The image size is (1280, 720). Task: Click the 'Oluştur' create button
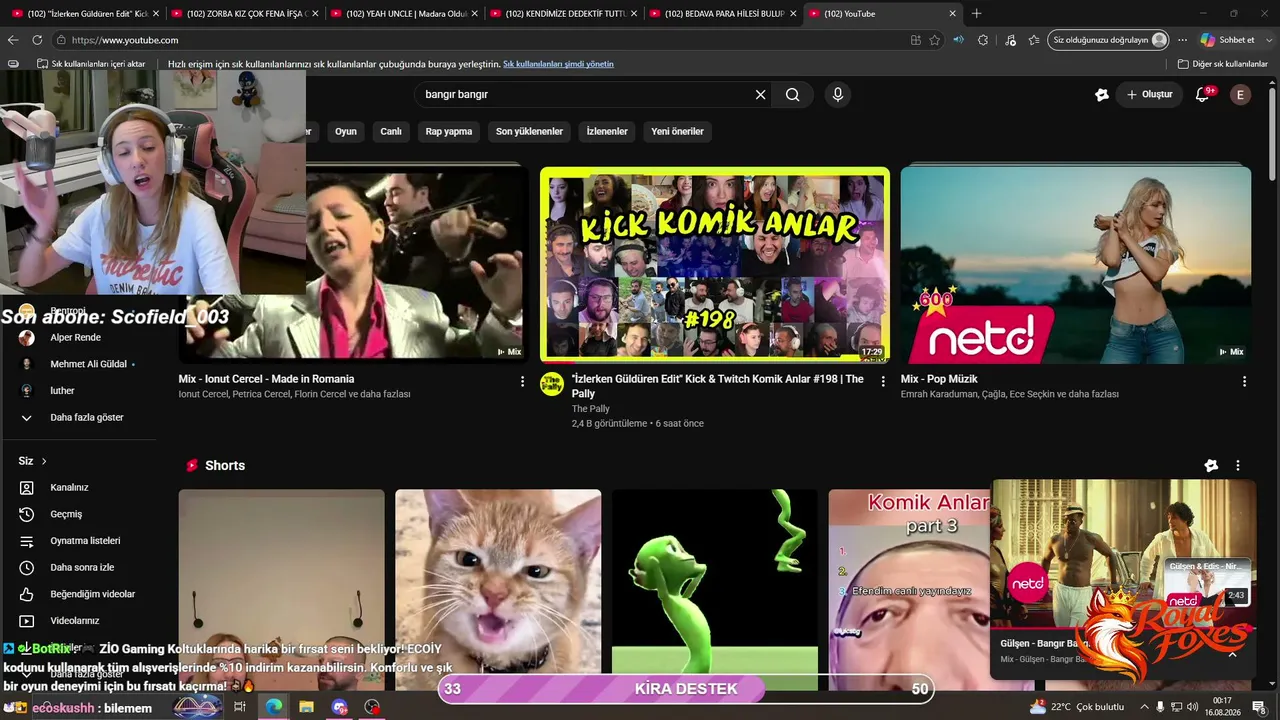[x=1149, y=94]
